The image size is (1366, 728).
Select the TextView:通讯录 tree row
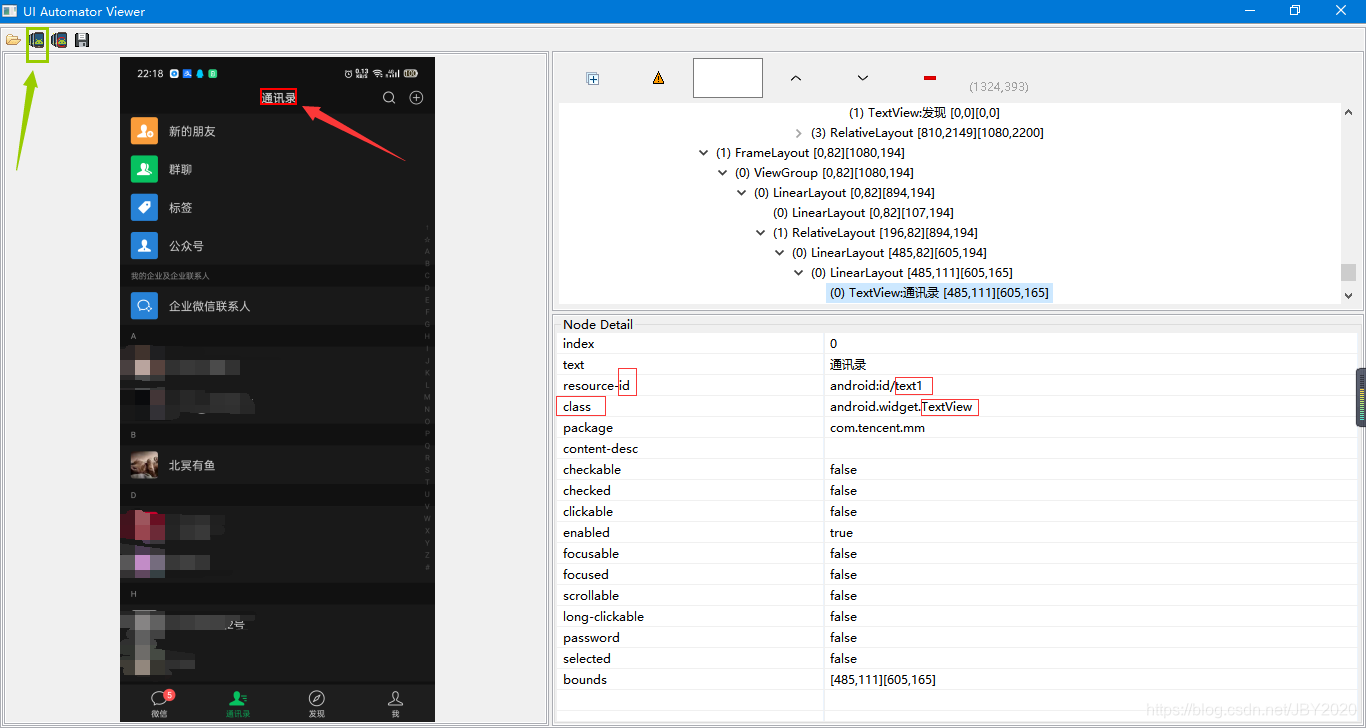click(x=939, y=293)
